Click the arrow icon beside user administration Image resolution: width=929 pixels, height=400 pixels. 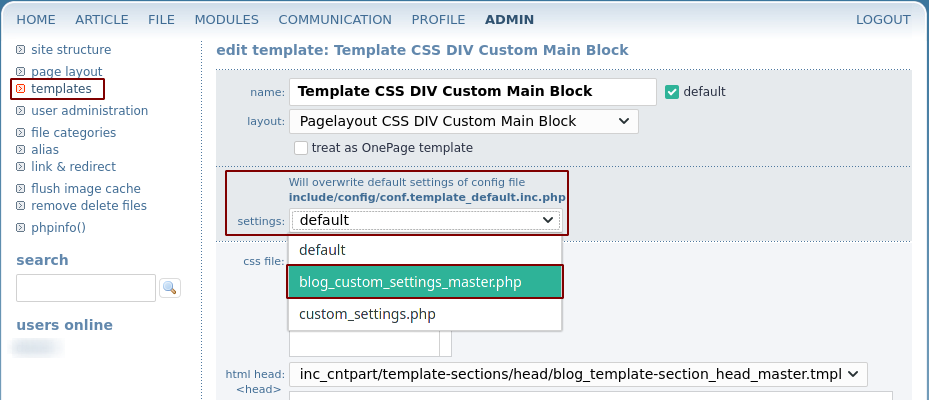coord(21,111)
